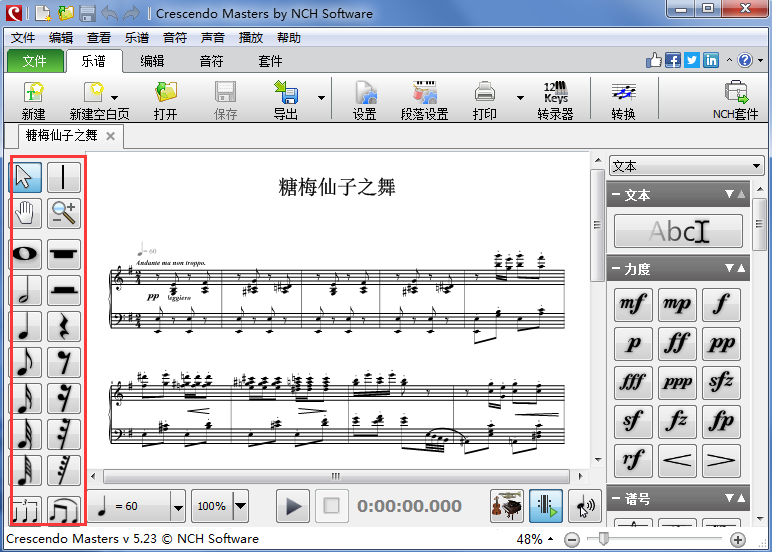Viewport: 772px width, 552px height.
Task: Select the 32nd rest tool
Action: point(64,434)
